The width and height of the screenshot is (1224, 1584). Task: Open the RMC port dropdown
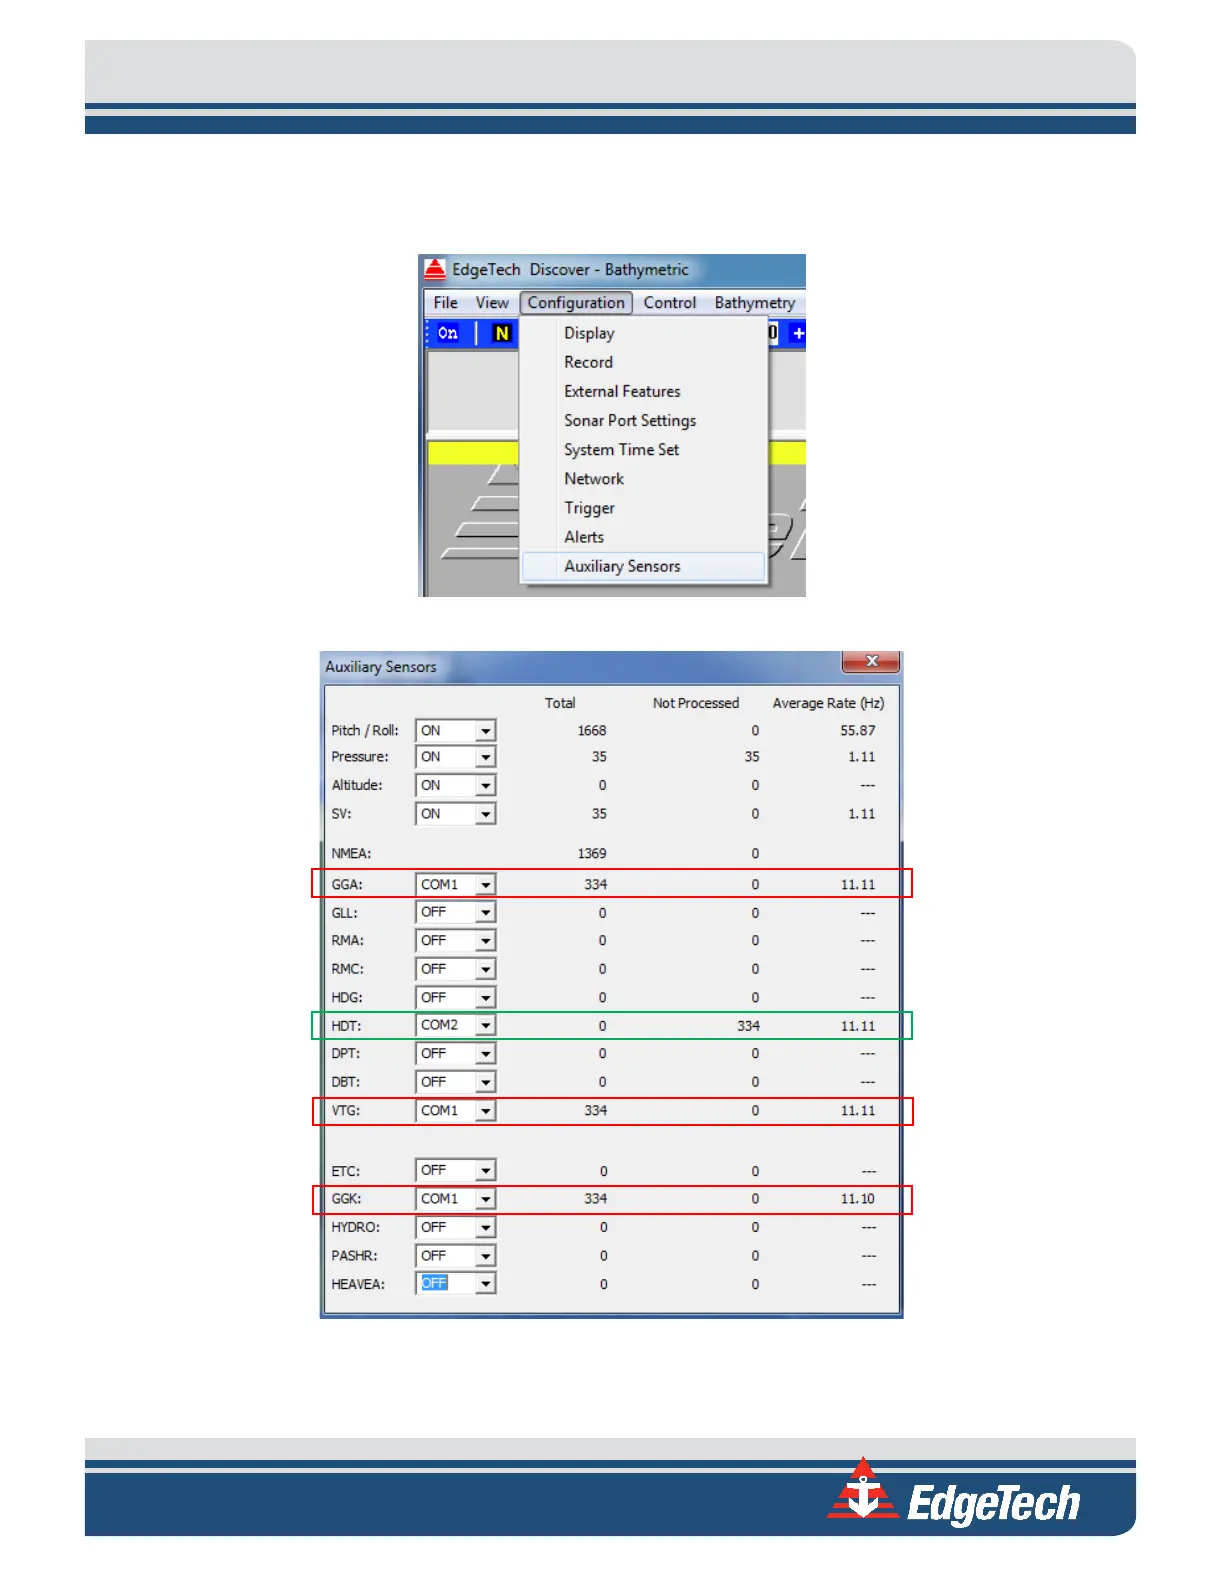pyautogui.click(x=485, y=969)
